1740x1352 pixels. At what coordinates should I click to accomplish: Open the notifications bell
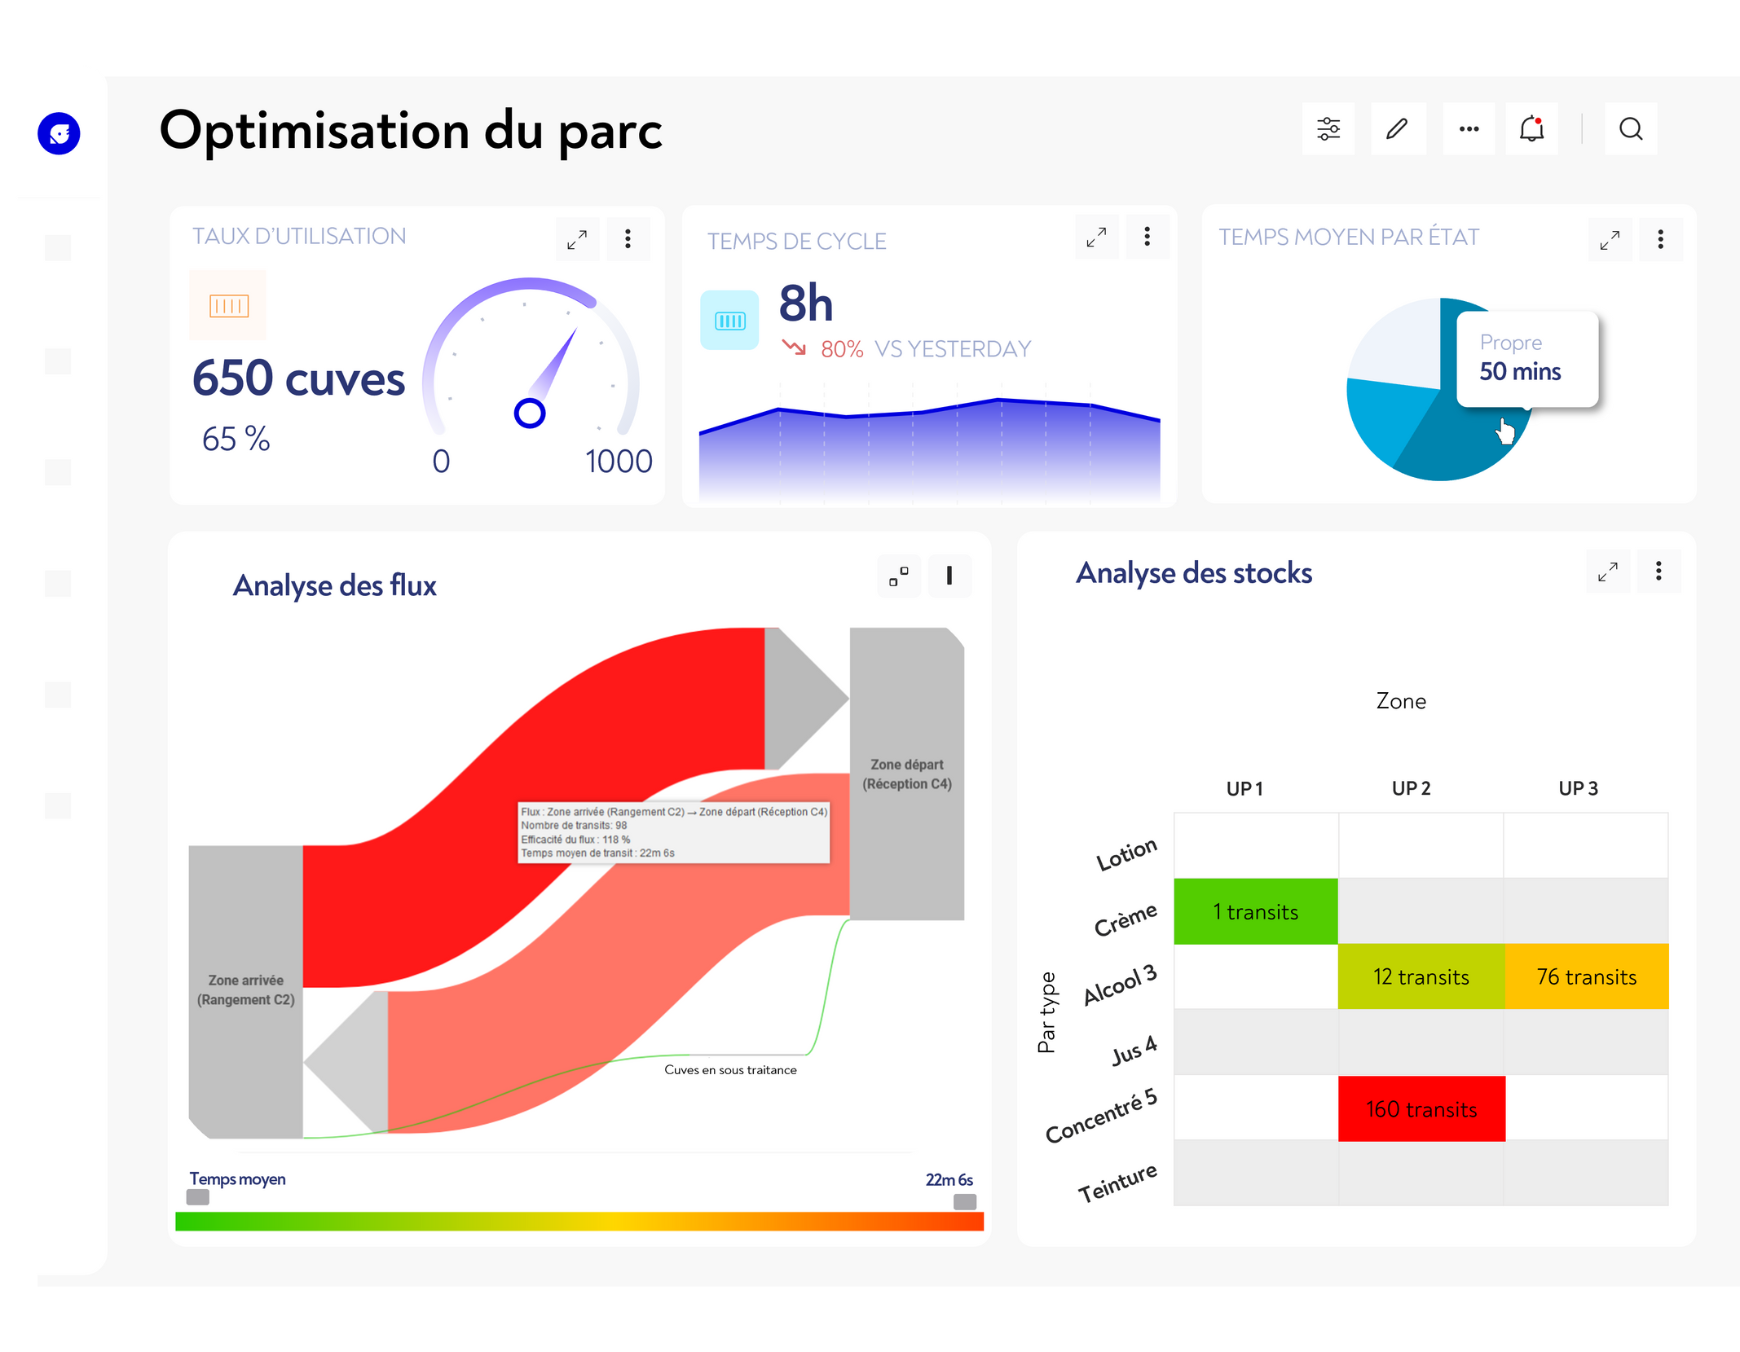click(1531, 129)
